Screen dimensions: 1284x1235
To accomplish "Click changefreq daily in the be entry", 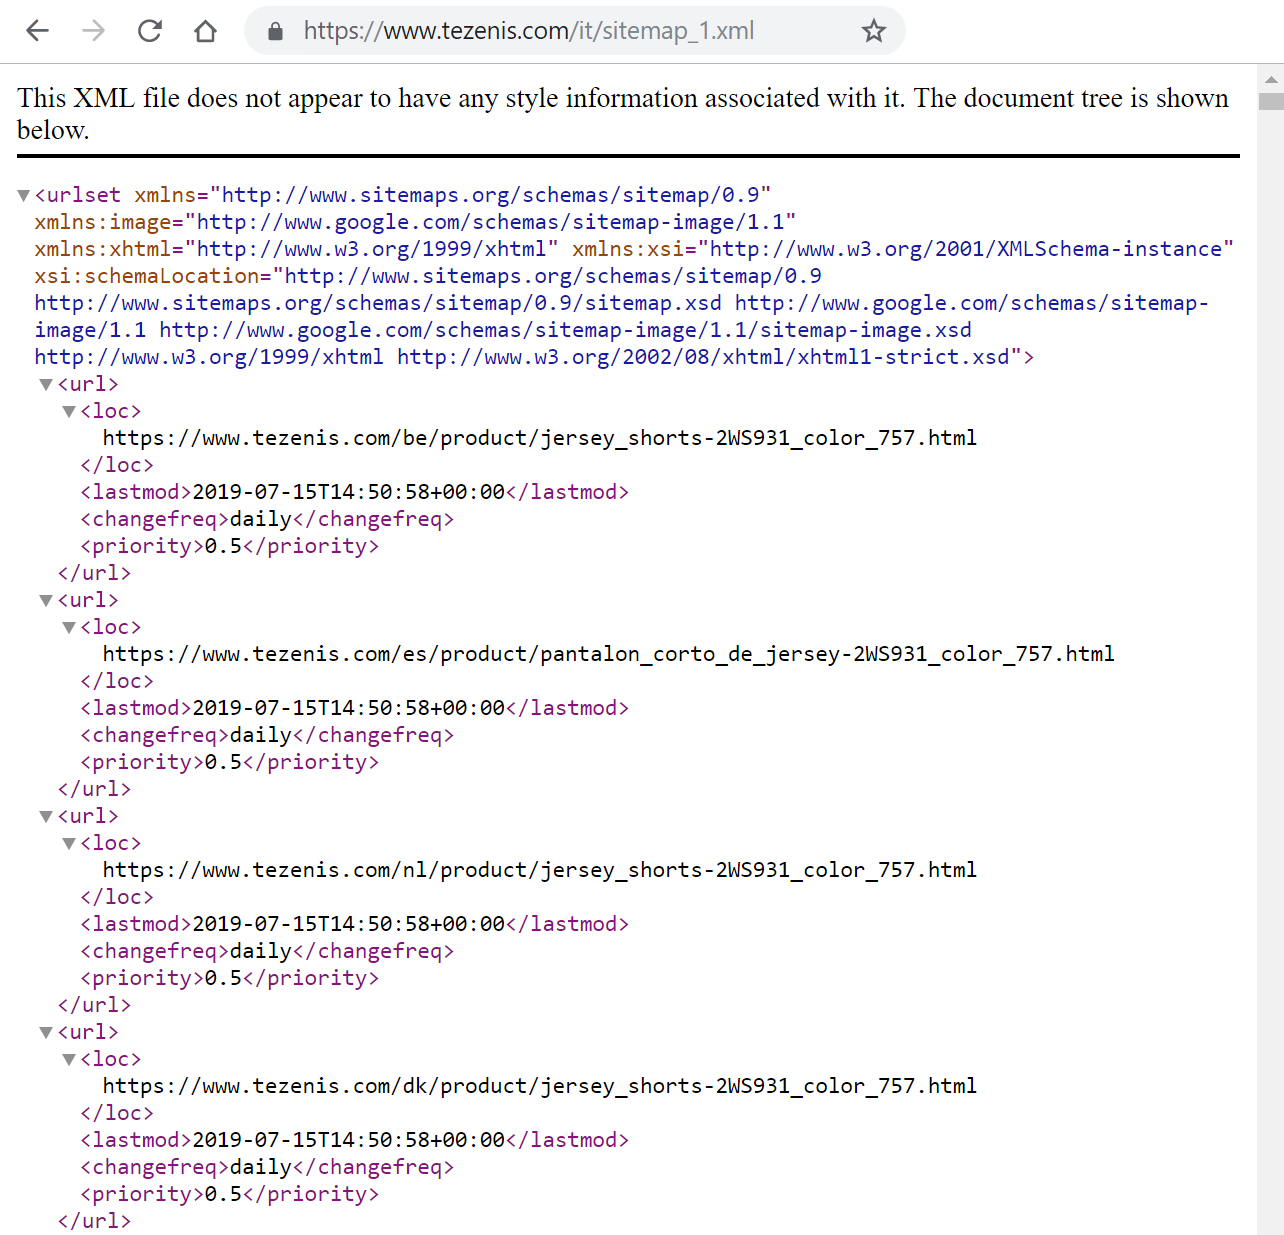I will [261, 519].
